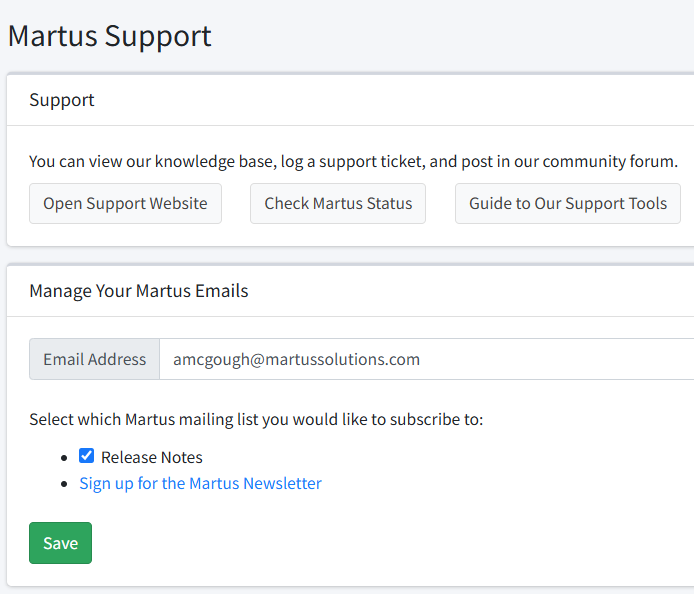
Task: Open Guide to Our Support Tools
Action: tap(568, 204)
